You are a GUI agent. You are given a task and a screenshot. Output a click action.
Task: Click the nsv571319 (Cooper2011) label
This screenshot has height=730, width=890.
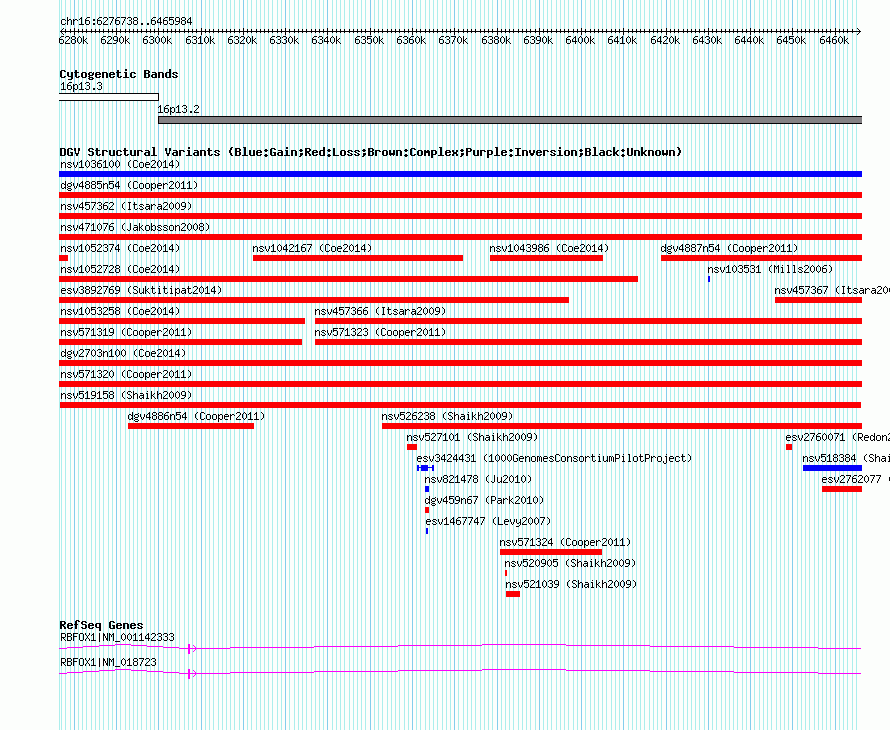[x=126, y=332]
